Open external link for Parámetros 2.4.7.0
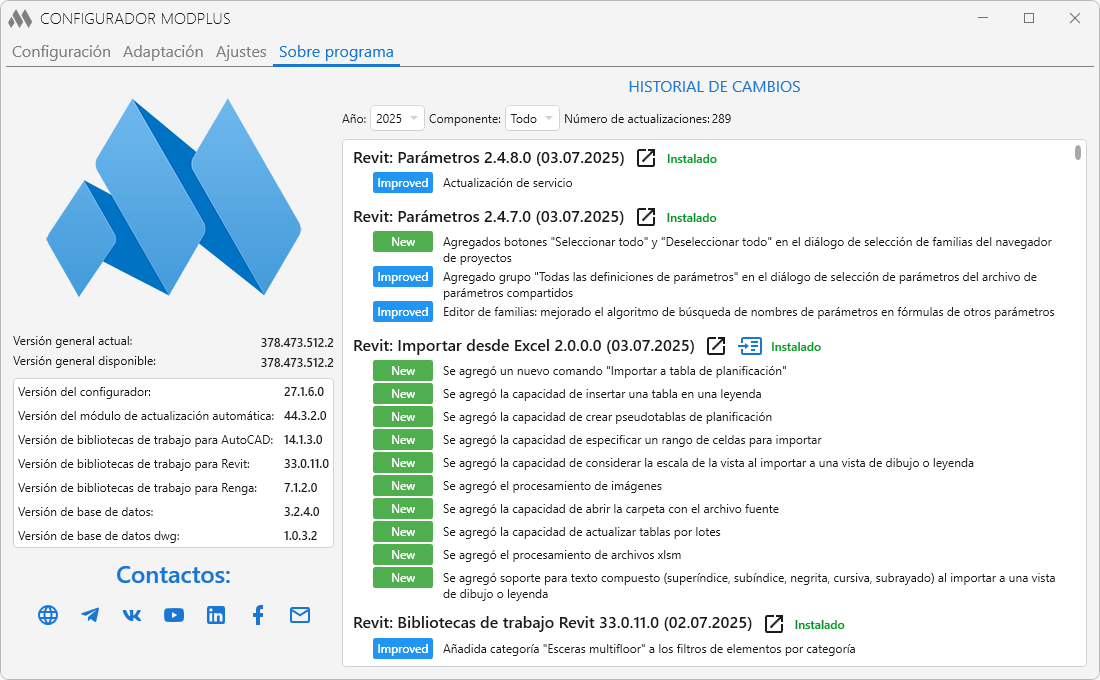Screen dimensions: 1100x680 pos(645,217)
